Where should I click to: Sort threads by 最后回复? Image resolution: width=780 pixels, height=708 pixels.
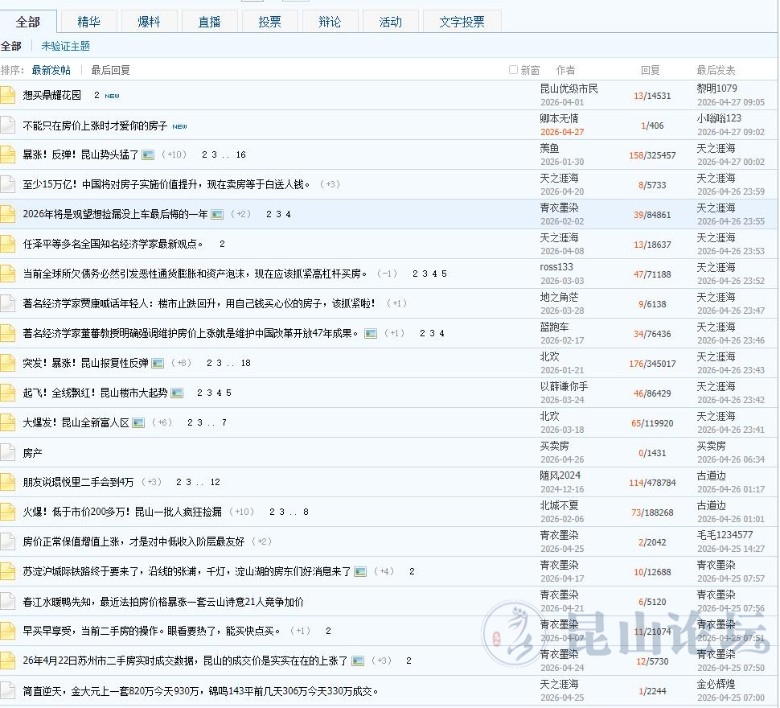click(110, 70)
